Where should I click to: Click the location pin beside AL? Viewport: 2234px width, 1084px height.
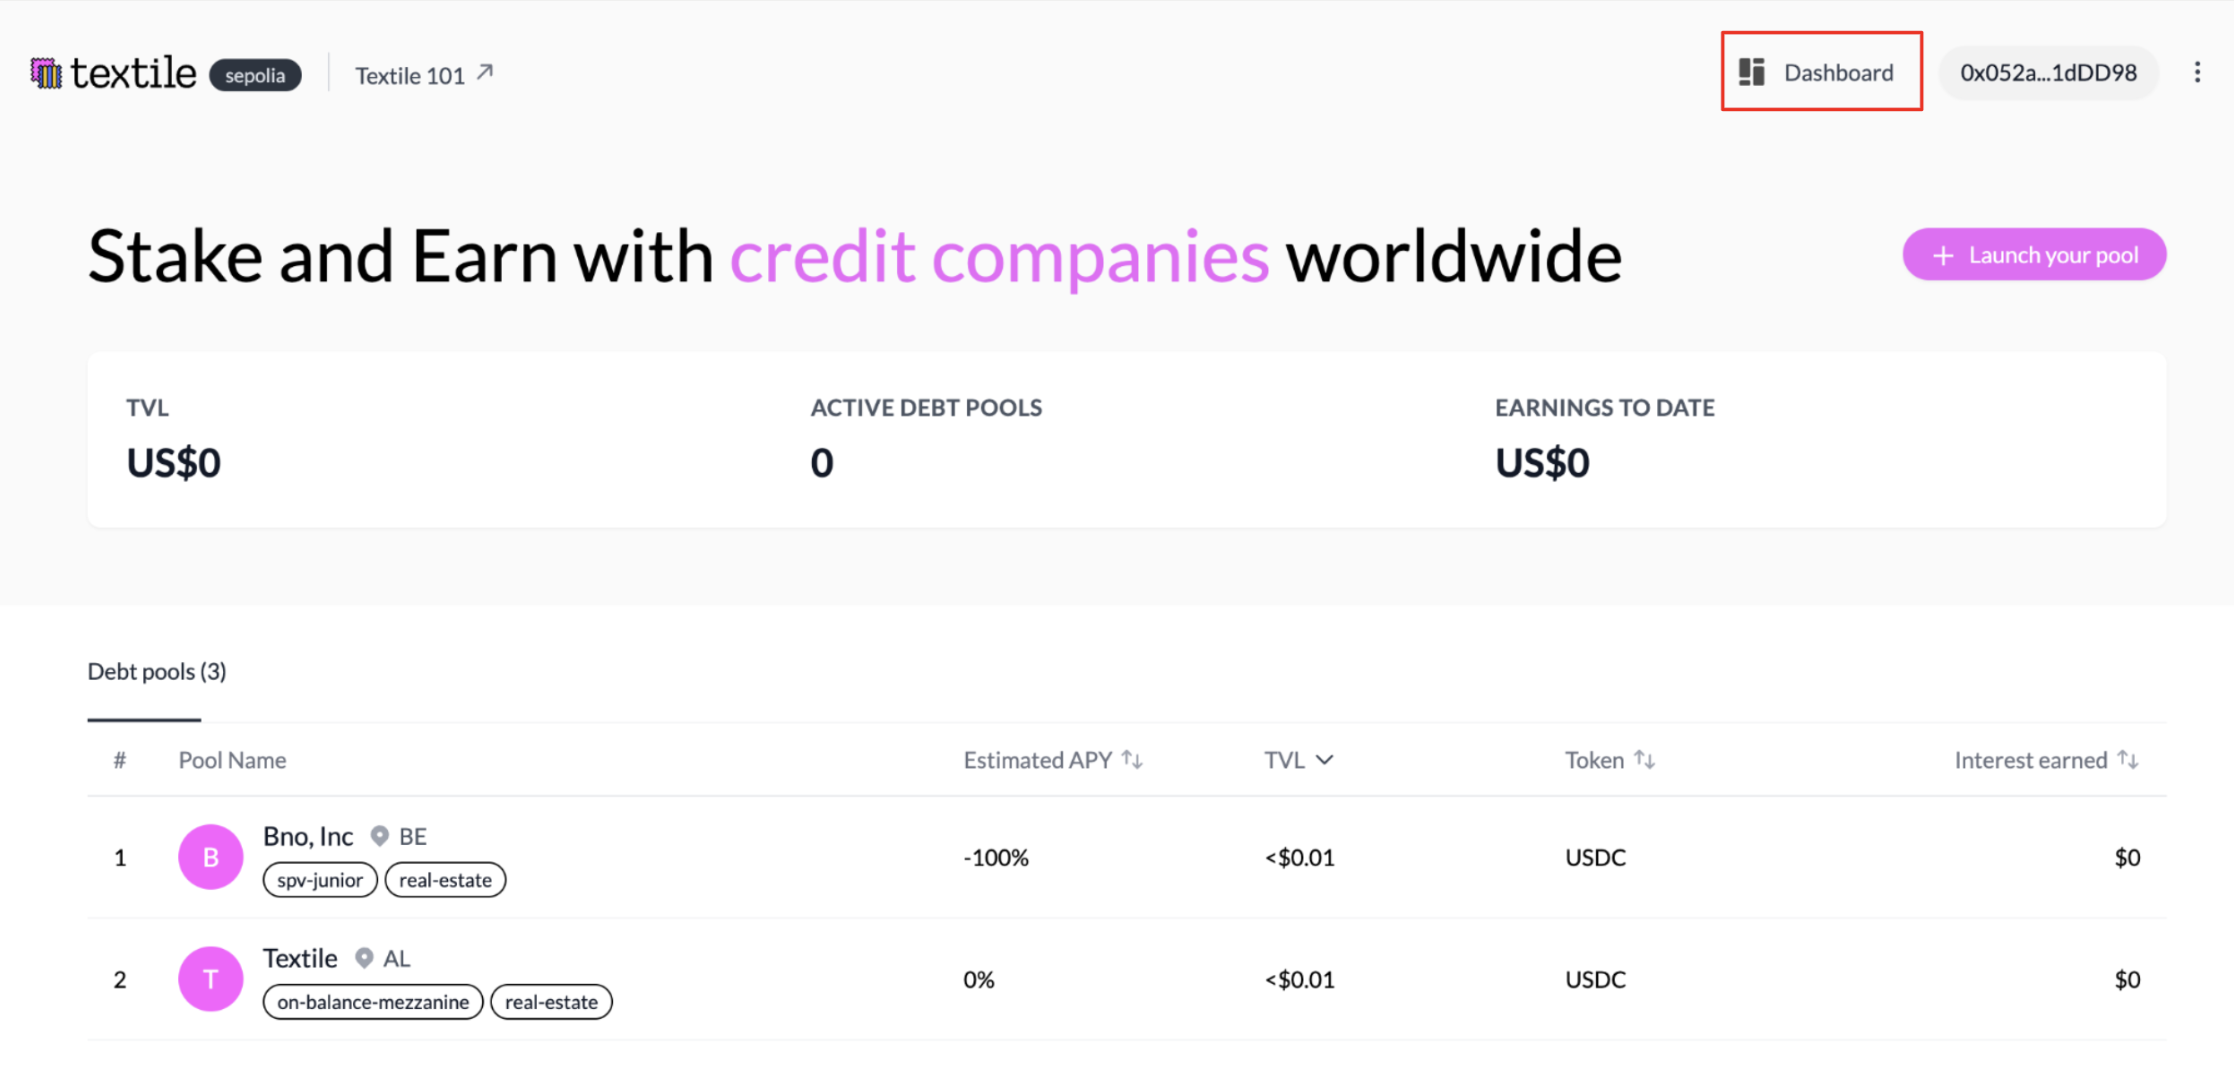point(365,958)
